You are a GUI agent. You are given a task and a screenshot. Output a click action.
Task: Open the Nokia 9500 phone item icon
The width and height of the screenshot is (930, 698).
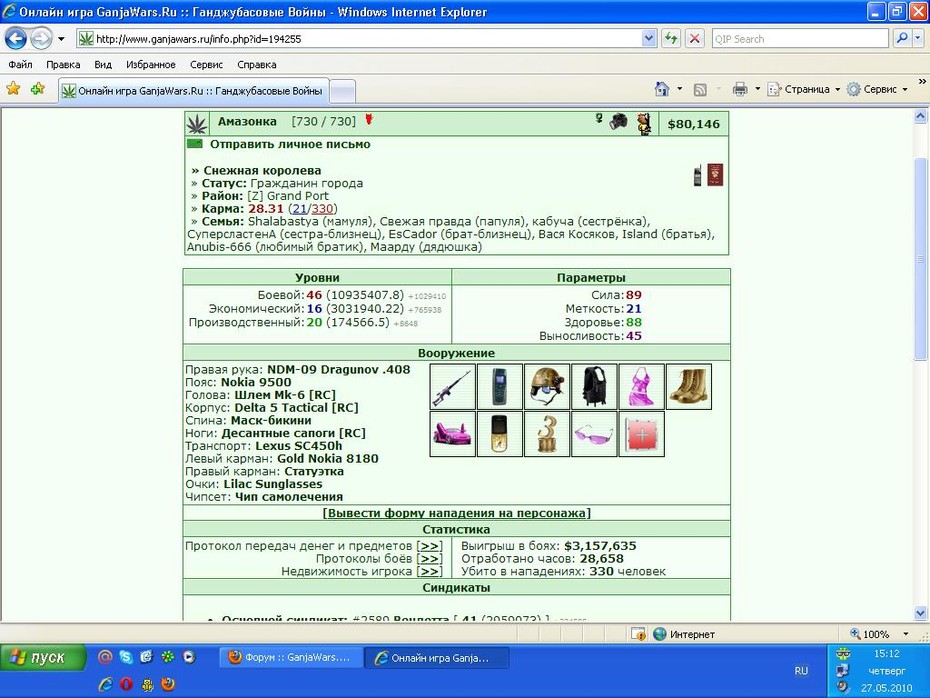pyautogui.click(x=499, y=387)
